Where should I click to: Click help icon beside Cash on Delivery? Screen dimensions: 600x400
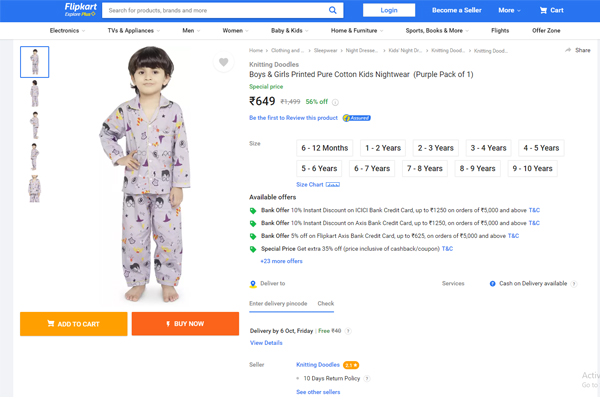[574, 284]
